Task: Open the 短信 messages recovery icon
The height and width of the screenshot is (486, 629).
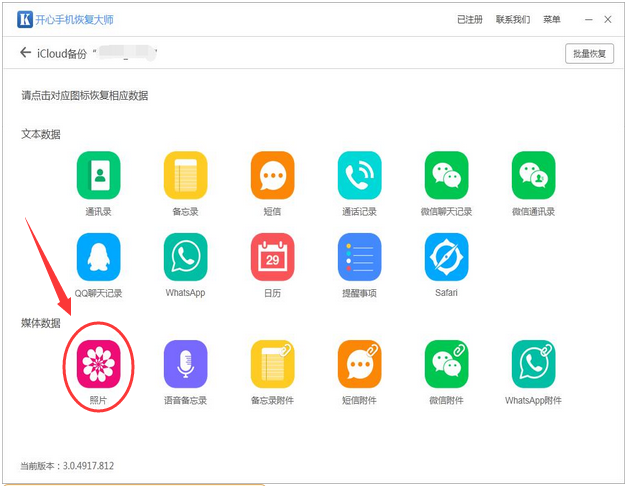Action: (272, 175)
